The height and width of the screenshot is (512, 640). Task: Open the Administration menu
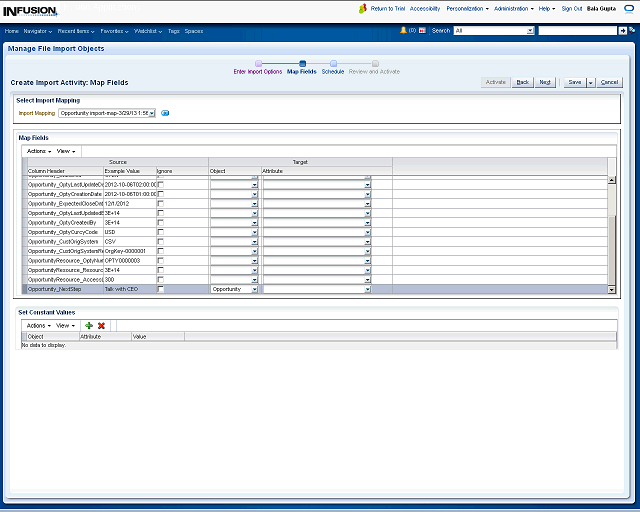513,8
